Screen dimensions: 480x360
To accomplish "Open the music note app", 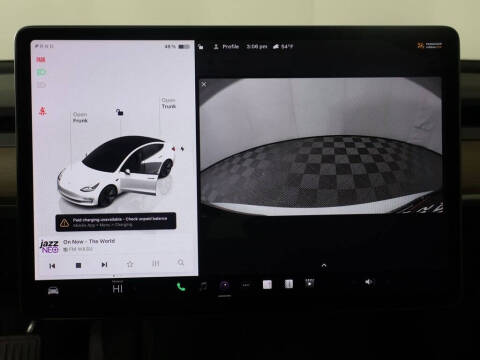I will (203, 286).
